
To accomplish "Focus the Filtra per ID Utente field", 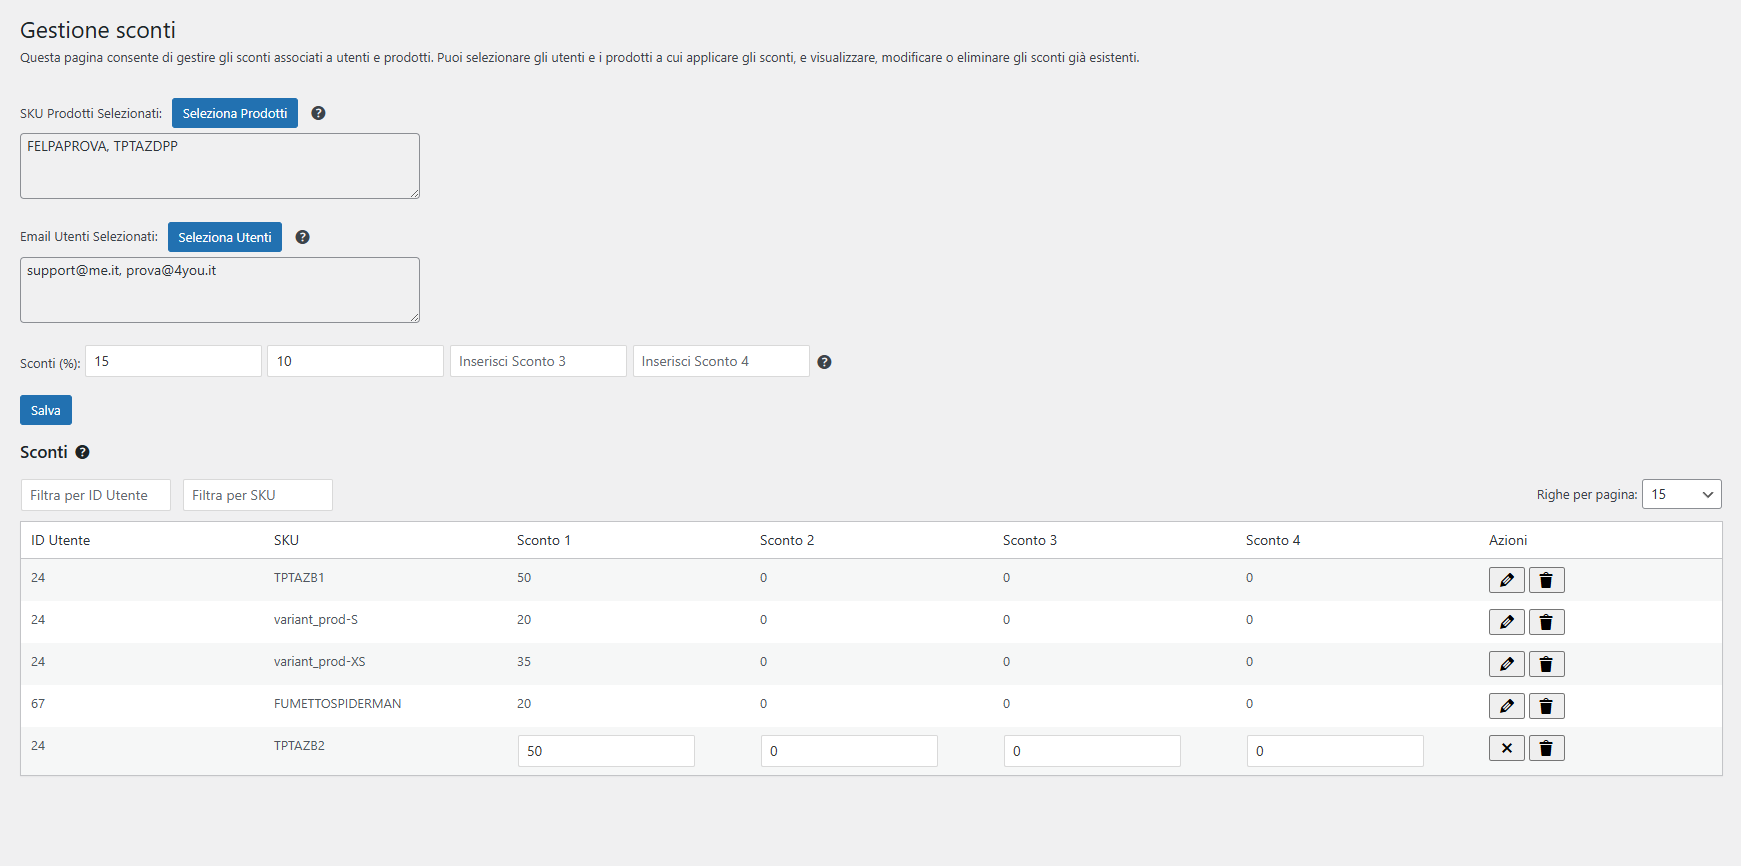I will [96, 495].
